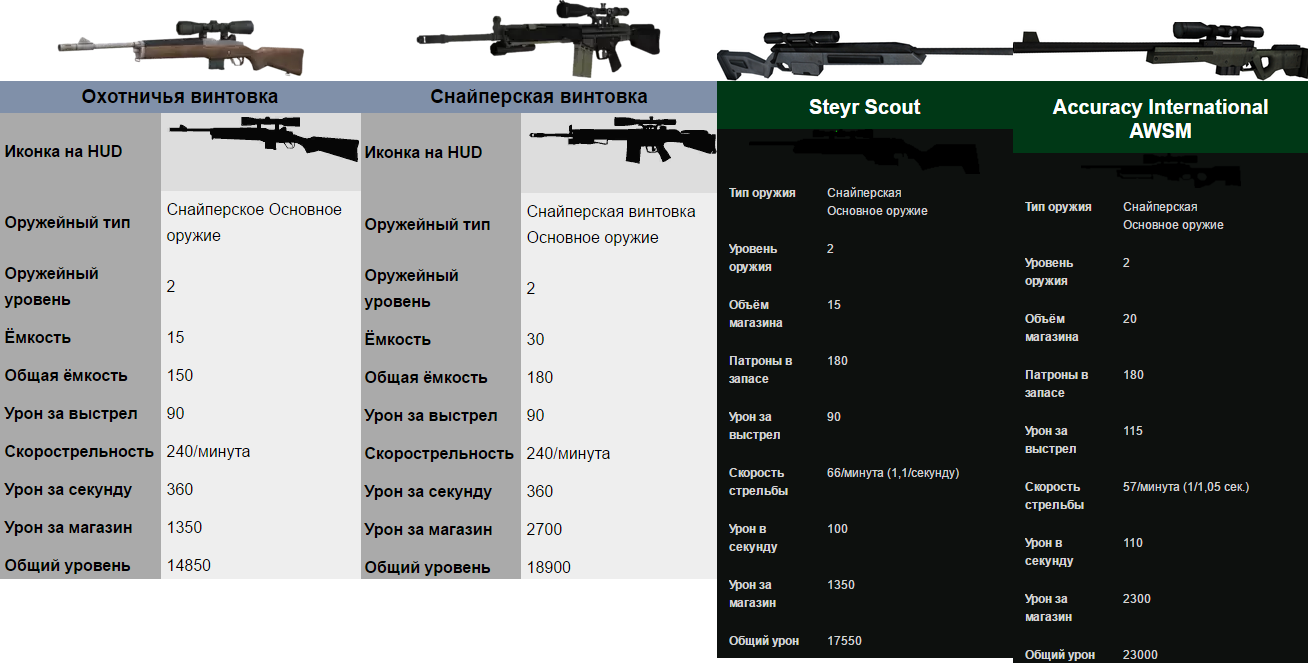Click Урон в секунду value 100
The width and height of the screenshot is (1308, 663).
[837, 528]
